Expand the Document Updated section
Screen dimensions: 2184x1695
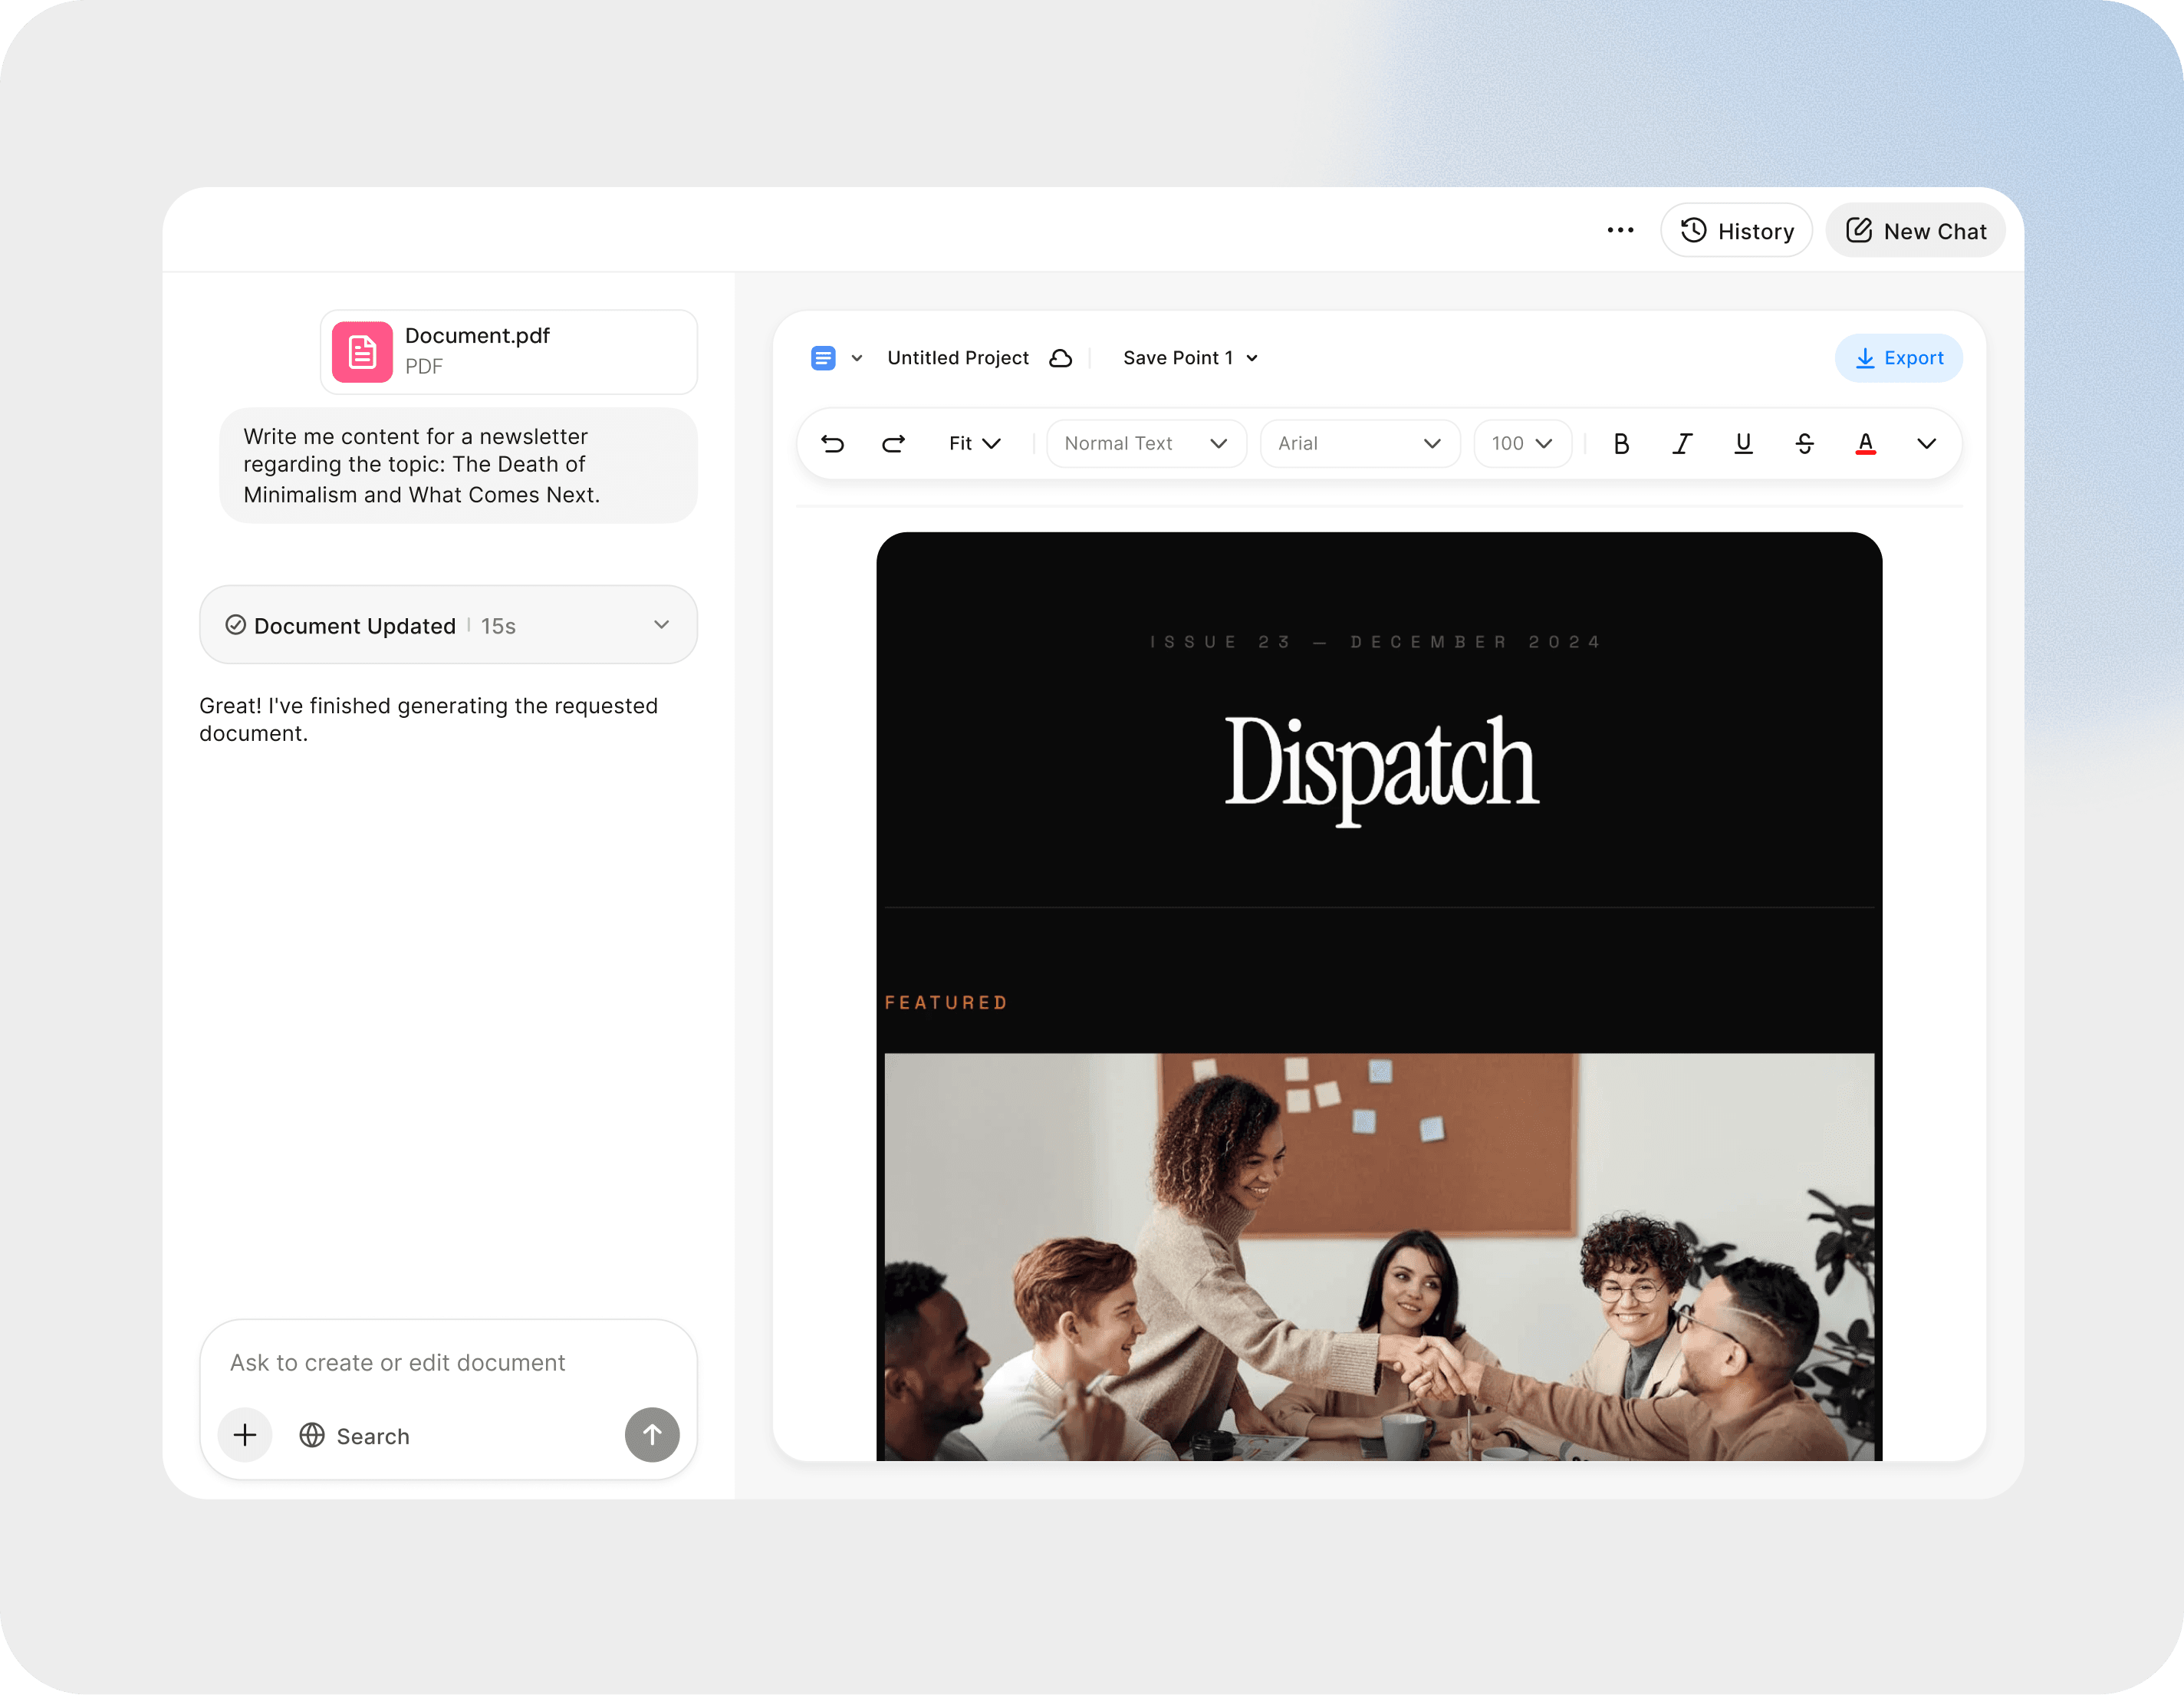coord(661,624)
